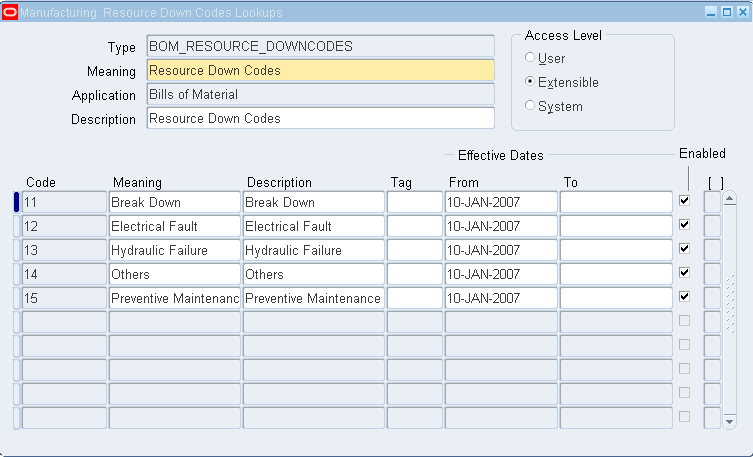Click scrollbar up arrow in lookup table
The height and width of the screenshot is (457, 753).
729,198
